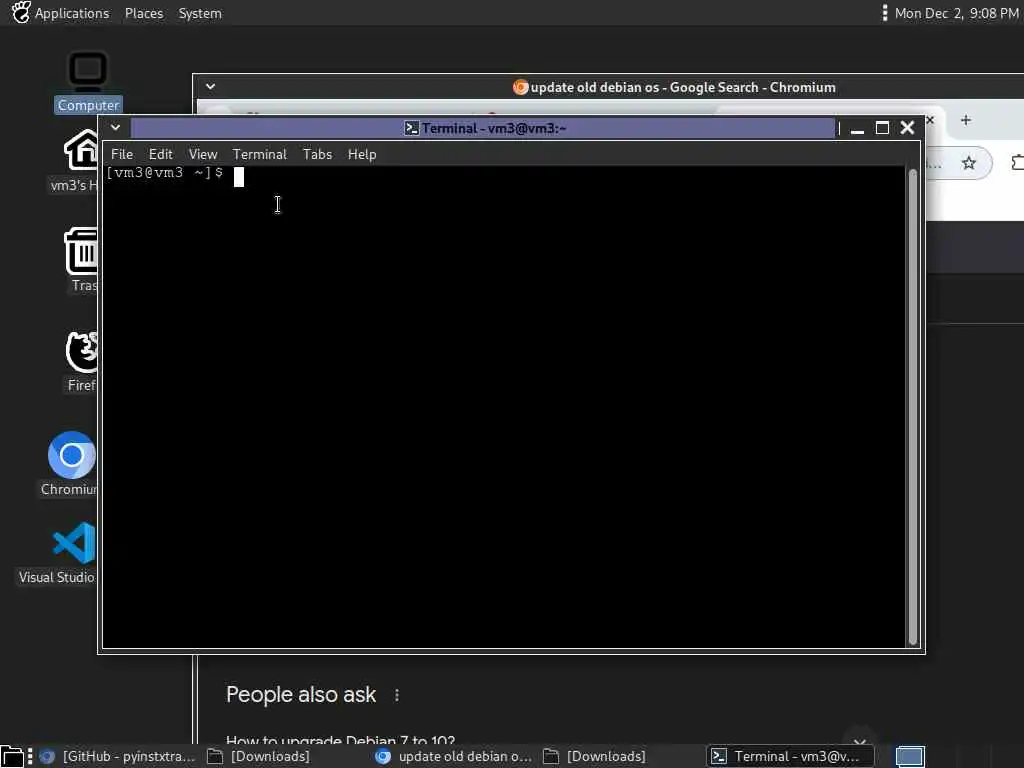1024x768 pixels.
Task: Close the Terminal window
Action: (x=907, y=127)
